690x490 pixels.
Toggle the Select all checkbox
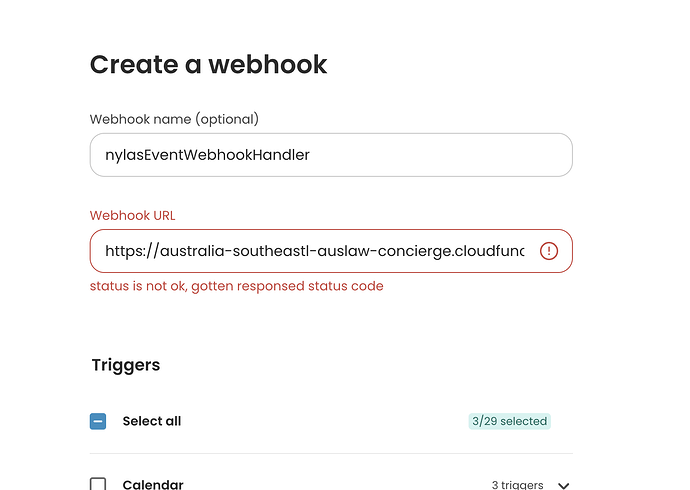[x=98, y=421]
